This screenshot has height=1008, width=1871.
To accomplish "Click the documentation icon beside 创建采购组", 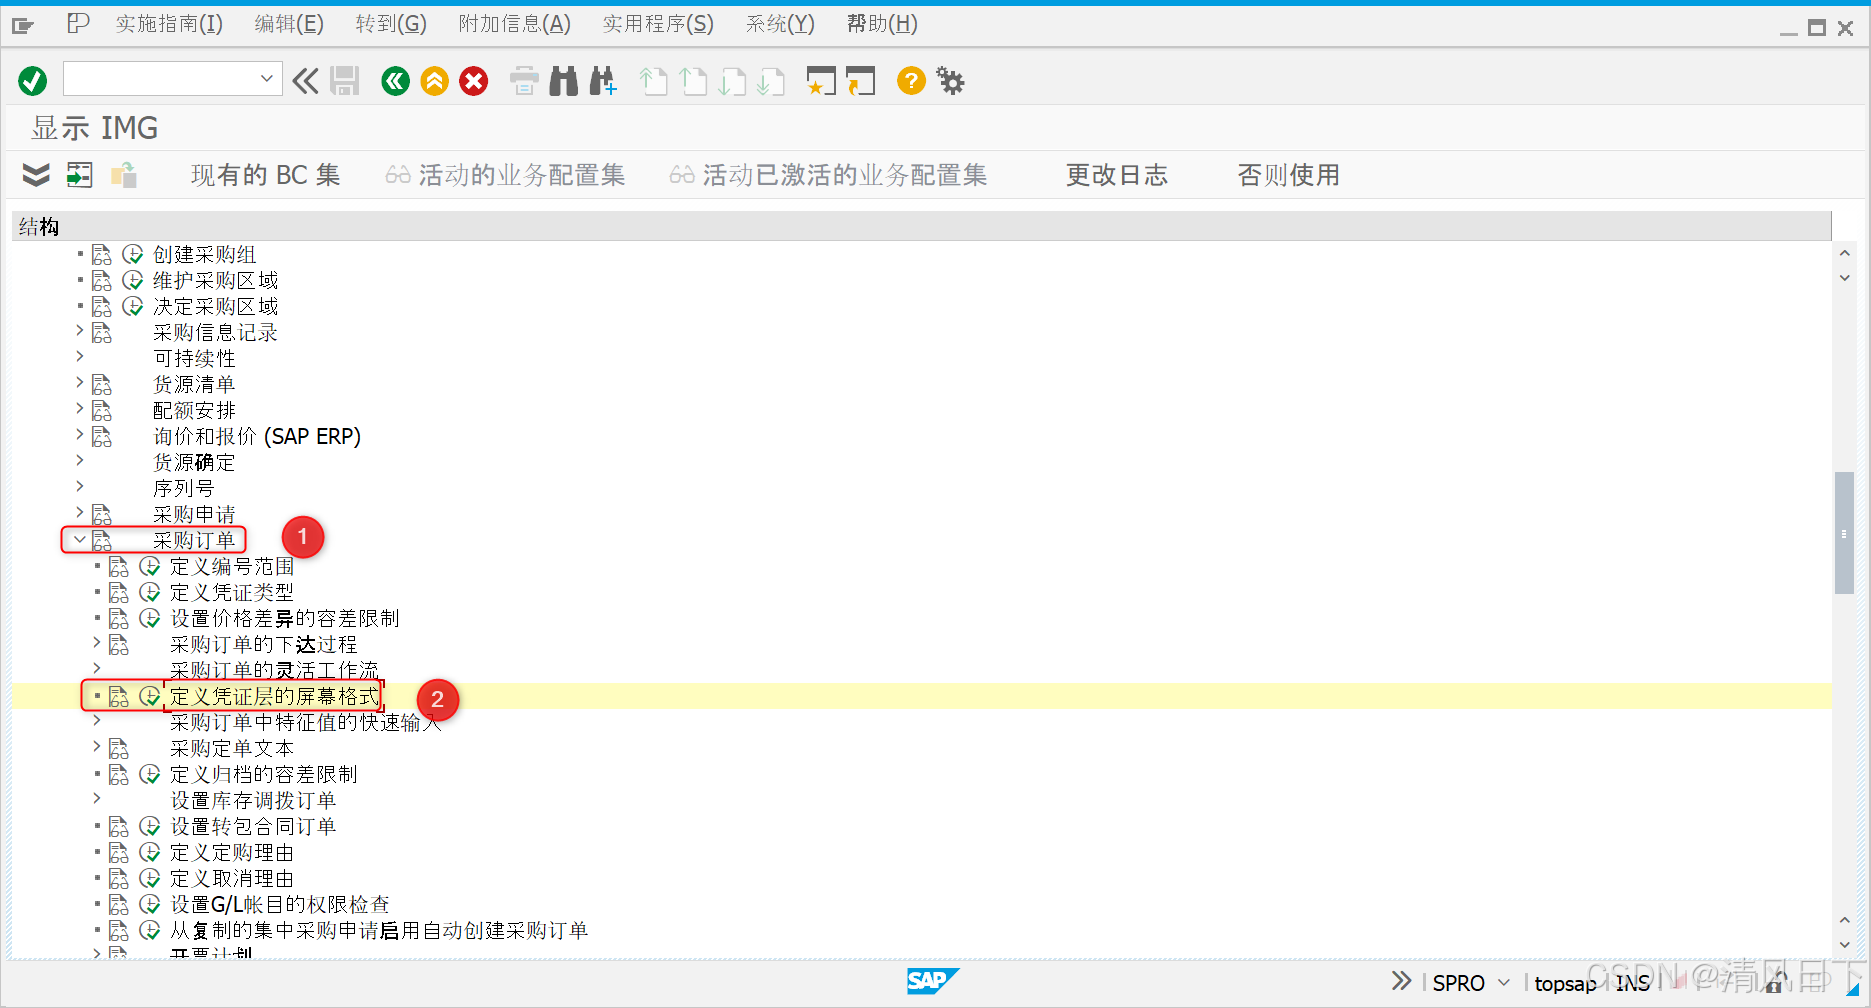I will [x=101, y=253].
